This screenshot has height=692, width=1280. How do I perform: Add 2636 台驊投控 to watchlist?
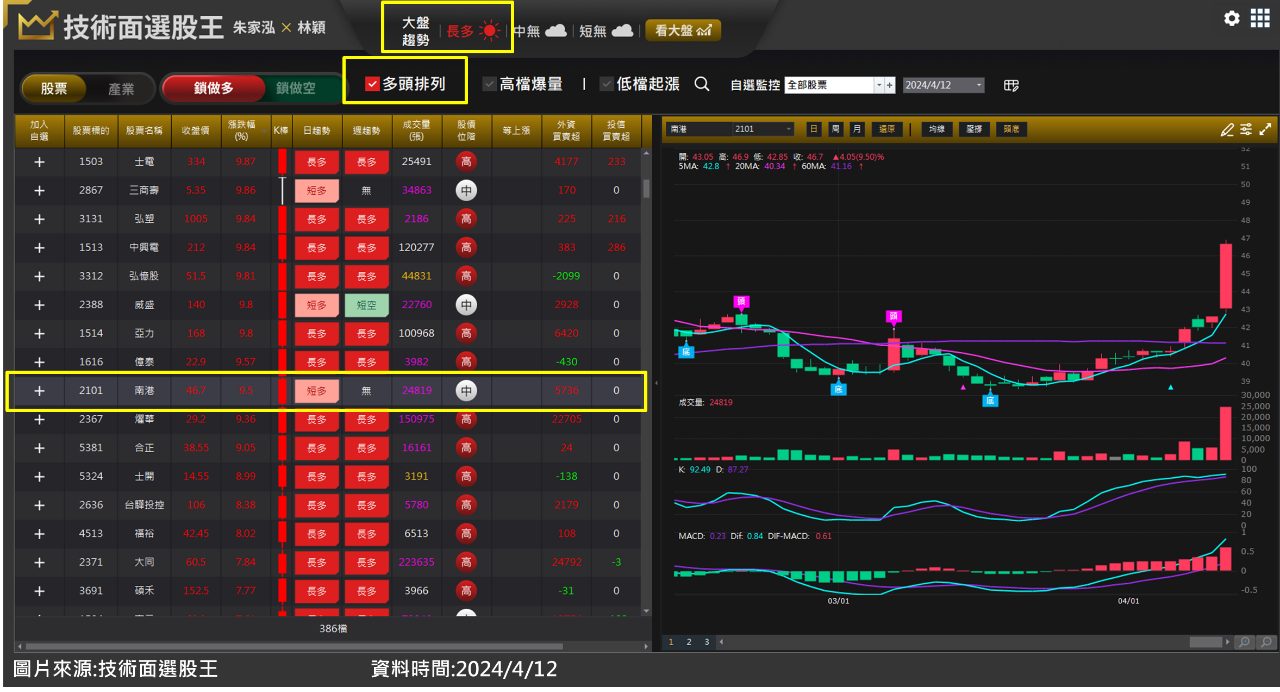tap(40, 505)
